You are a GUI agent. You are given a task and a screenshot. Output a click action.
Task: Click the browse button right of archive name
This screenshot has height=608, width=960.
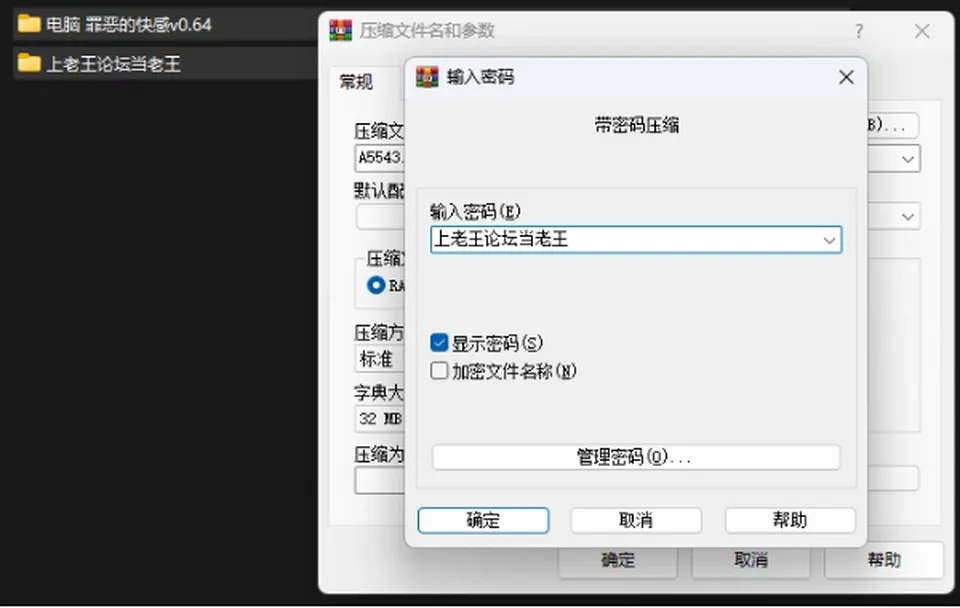point(893,126)
